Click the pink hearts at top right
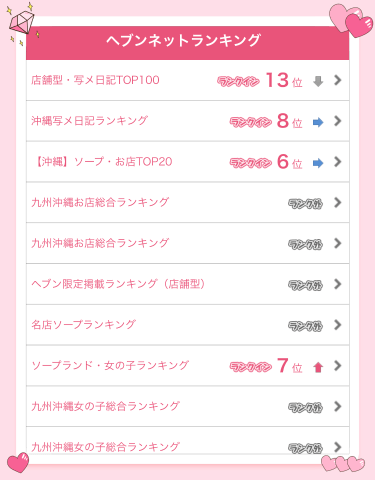The height and width of the screenshot is (480, 375). 351,19
